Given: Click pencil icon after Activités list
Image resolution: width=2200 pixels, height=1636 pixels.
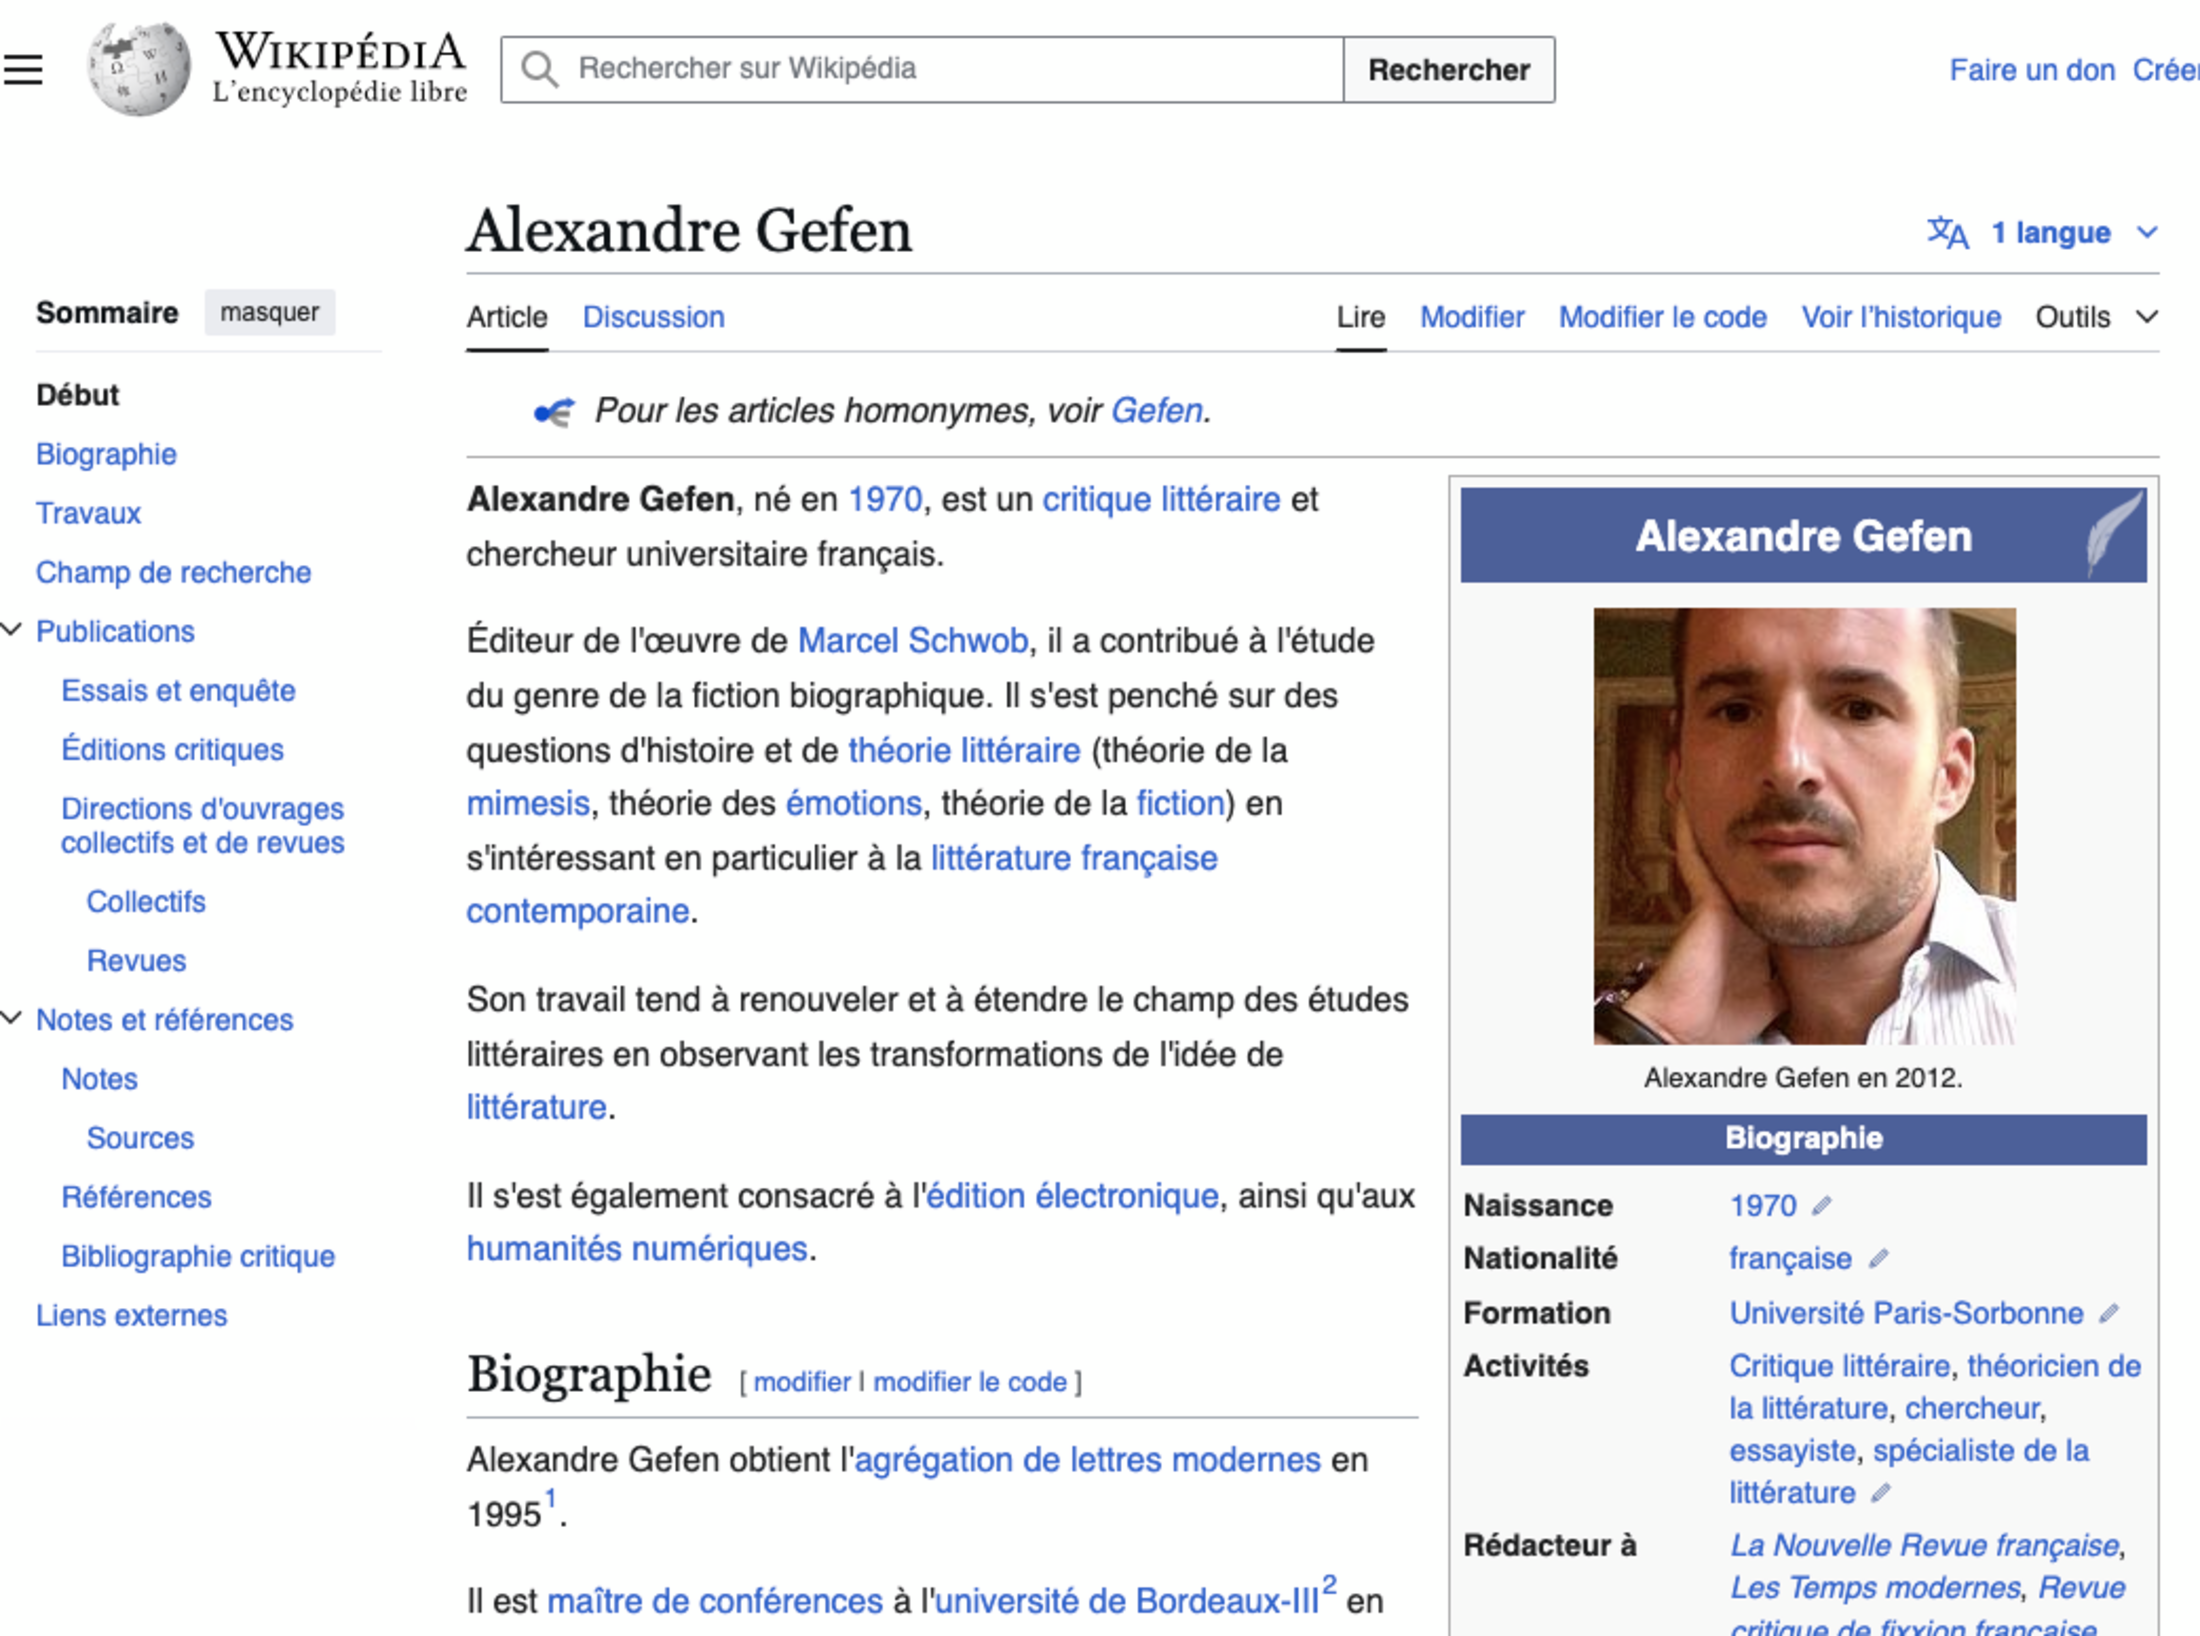Looking at the screenshot, I should click(1881, 1493).
